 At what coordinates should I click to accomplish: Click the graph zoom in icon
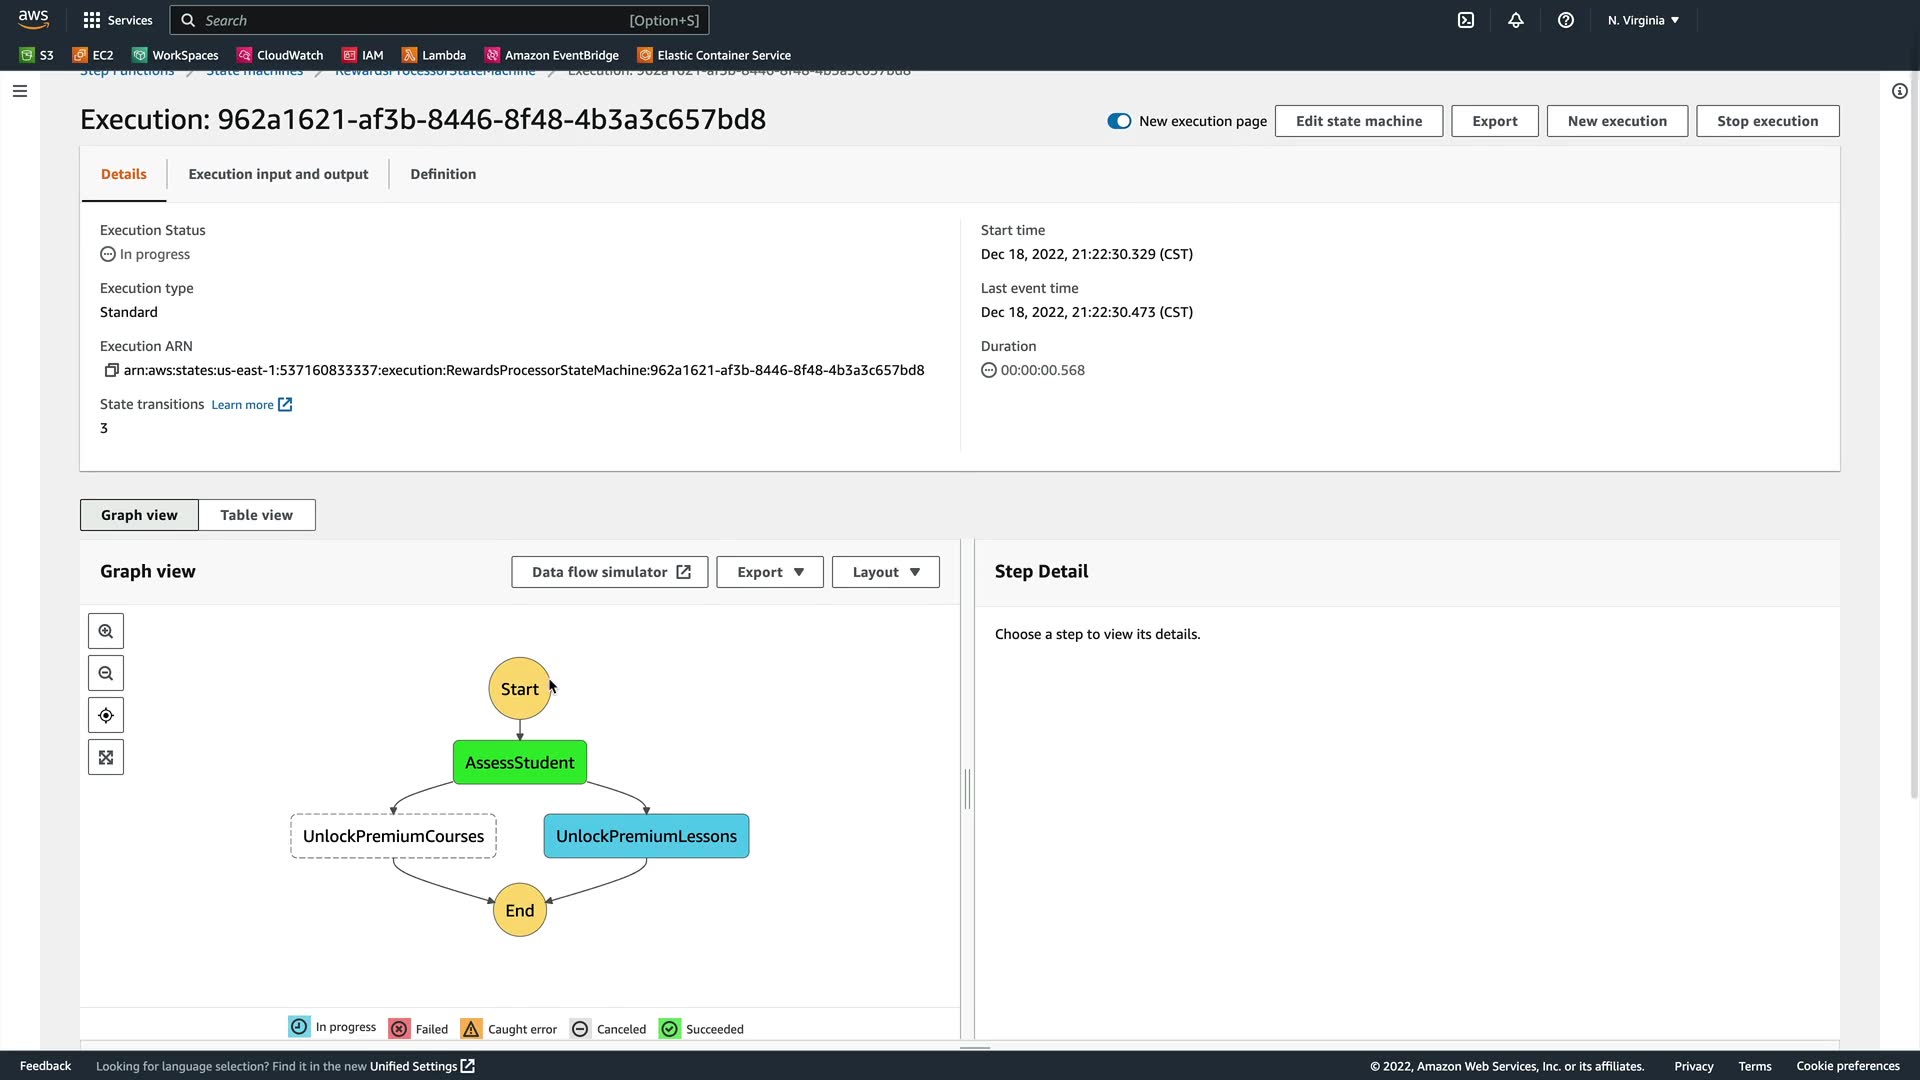106,632
